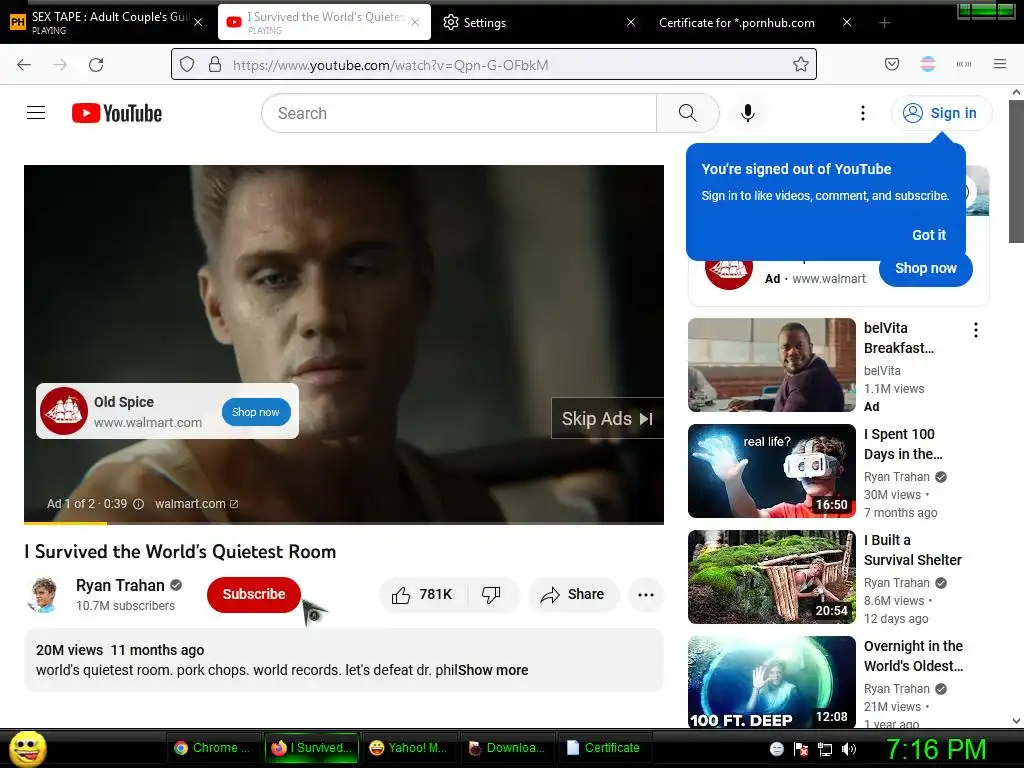
Task: Click the I Spent 100 Days title
Action: click(903, 444)
